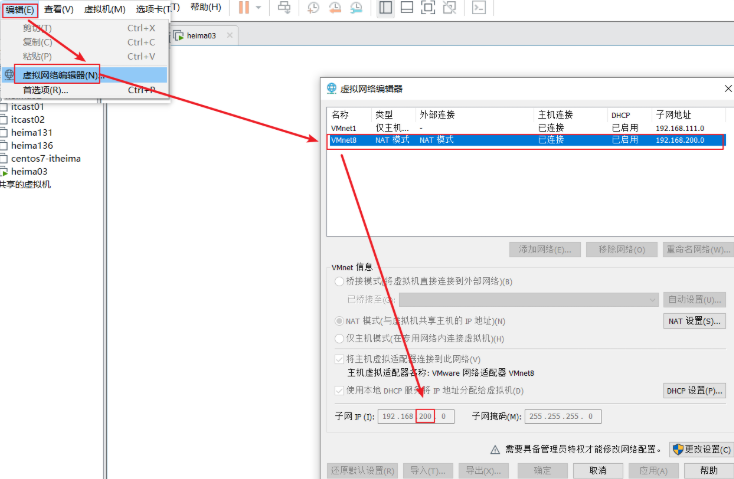This screenshot has height=479, width=734.
Task: Toggle 将主机虚拟适配器连接到此网络 checkbox
Action: 339,359
